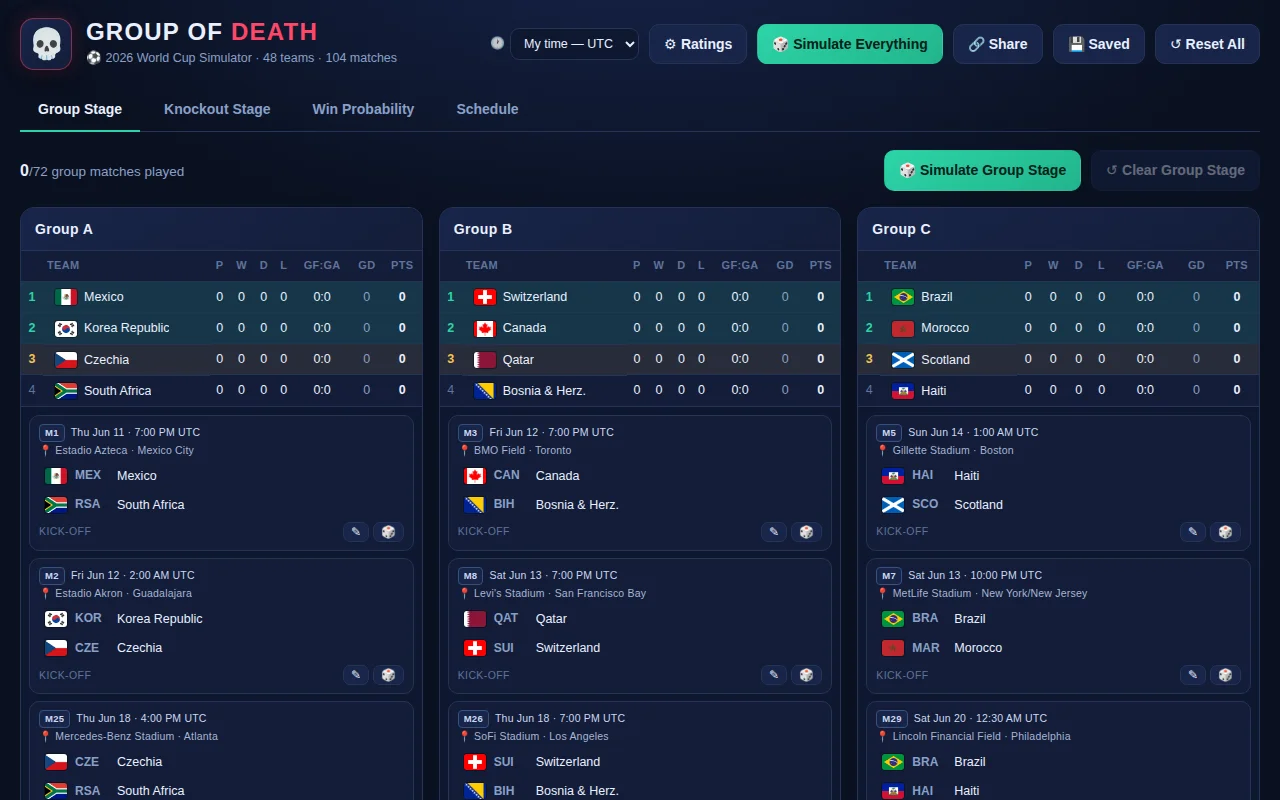Viewport: 1280px width, 800px height.
Task: Click the Group C heading
Action: [901, 229]
